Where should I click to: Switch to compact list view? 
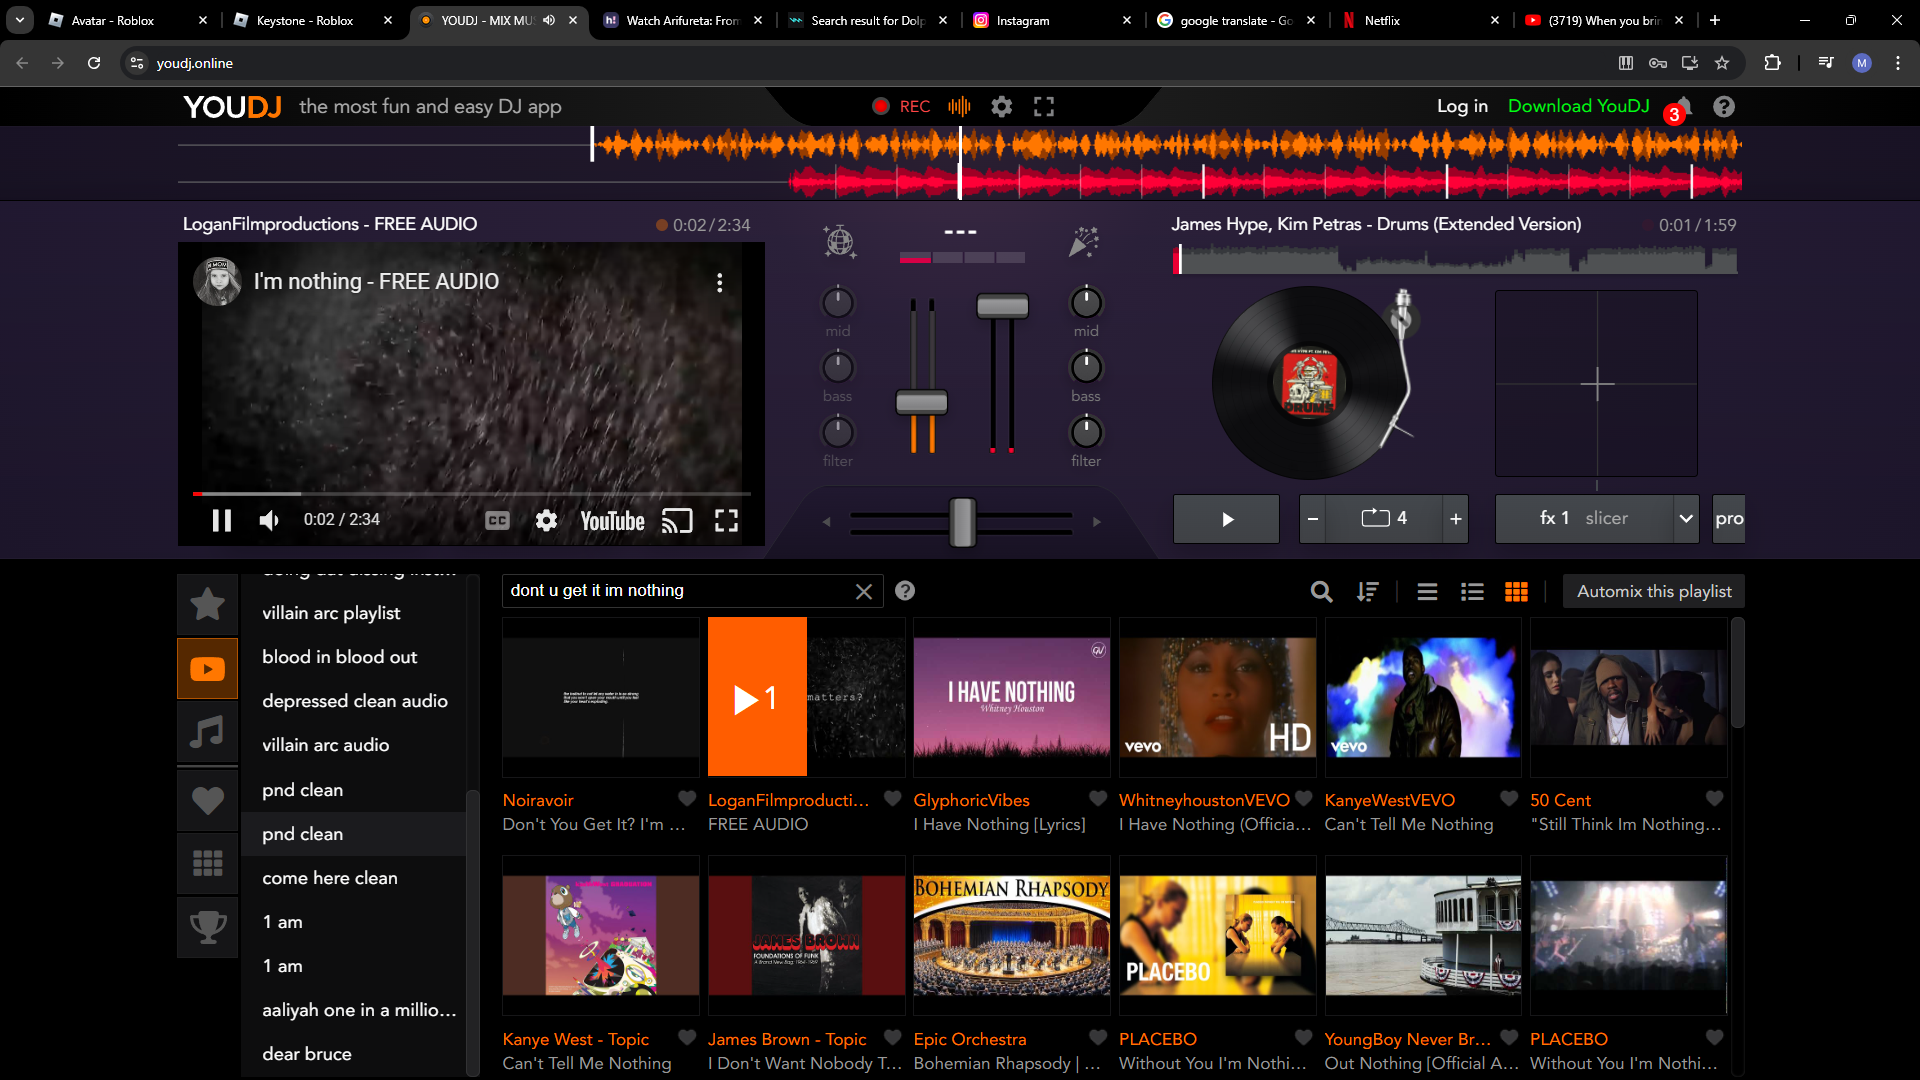tap(1427, 592)
